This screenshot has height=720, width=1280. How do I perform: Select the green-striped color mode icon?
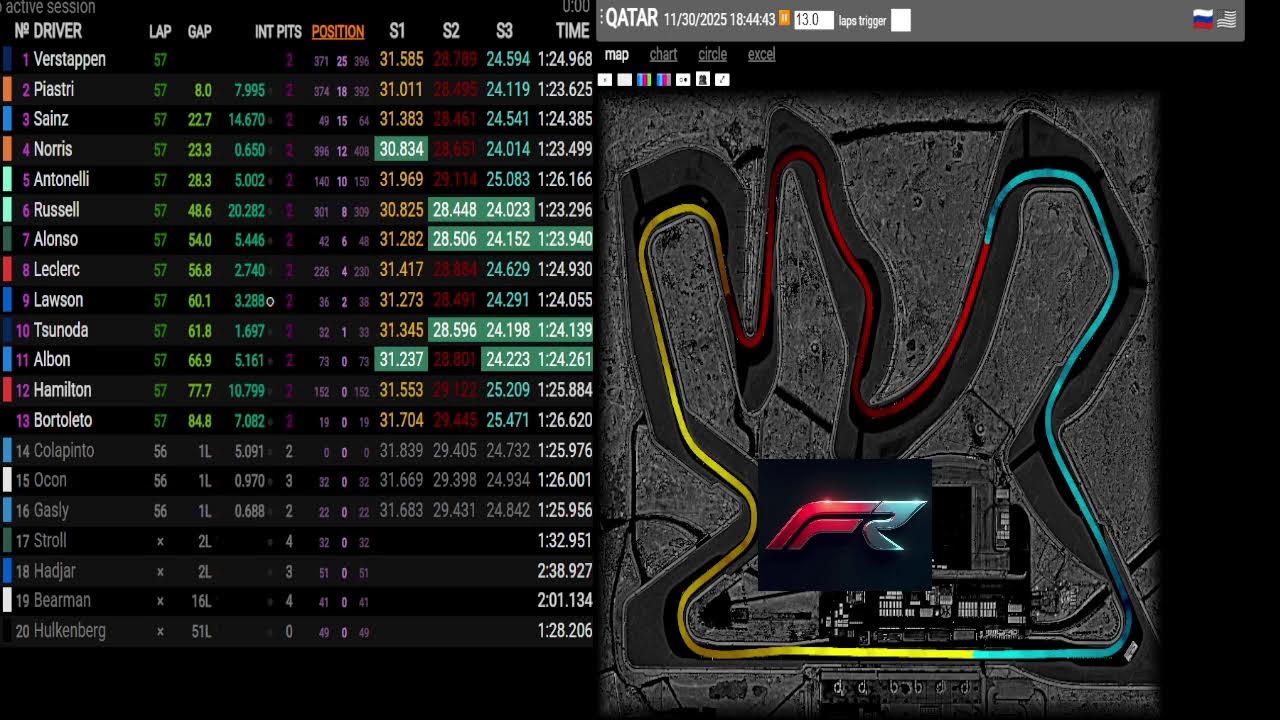pyautogui.click(x=644, y=80)
